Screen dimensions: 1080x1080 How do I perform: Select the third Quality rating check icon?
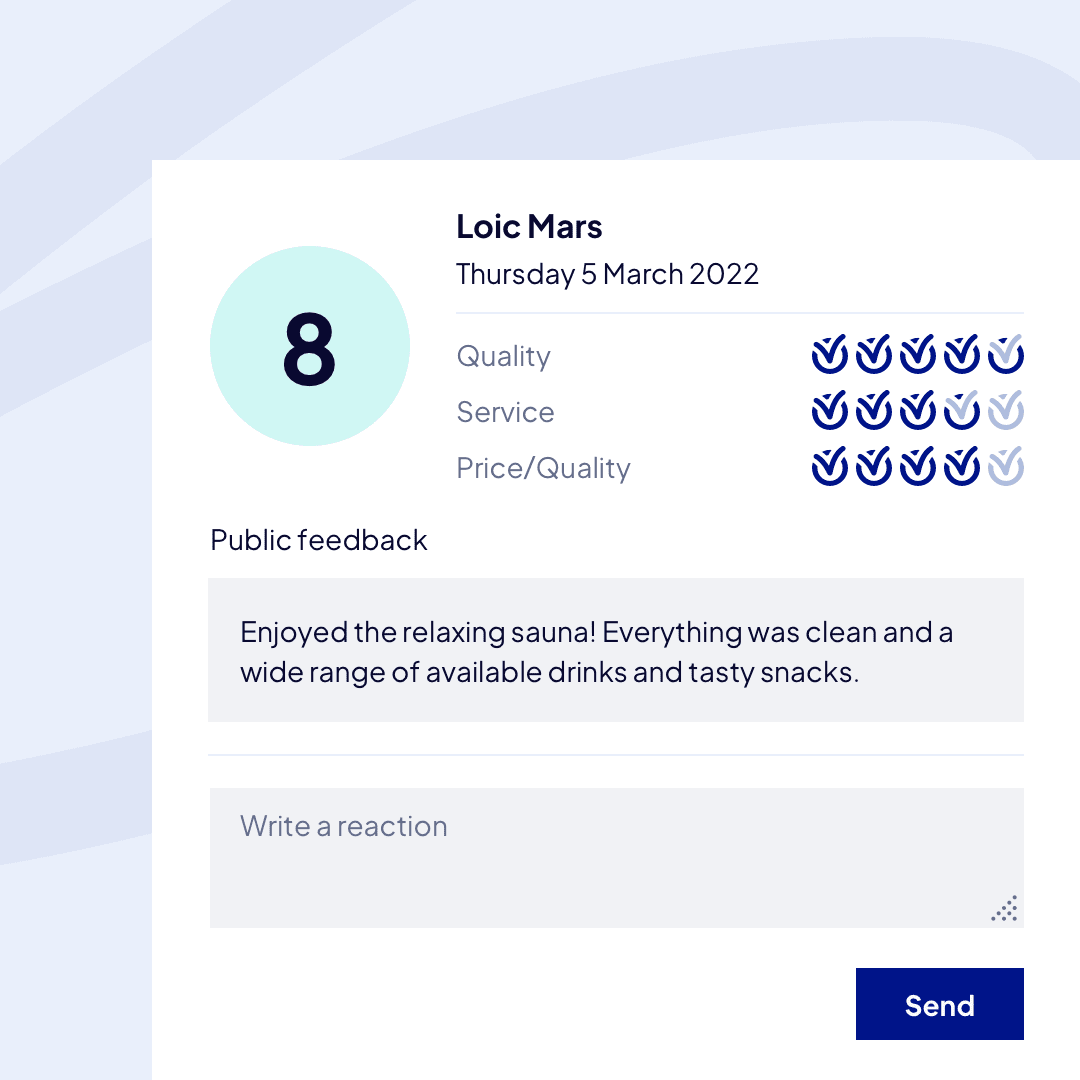(x=917, y=355)
